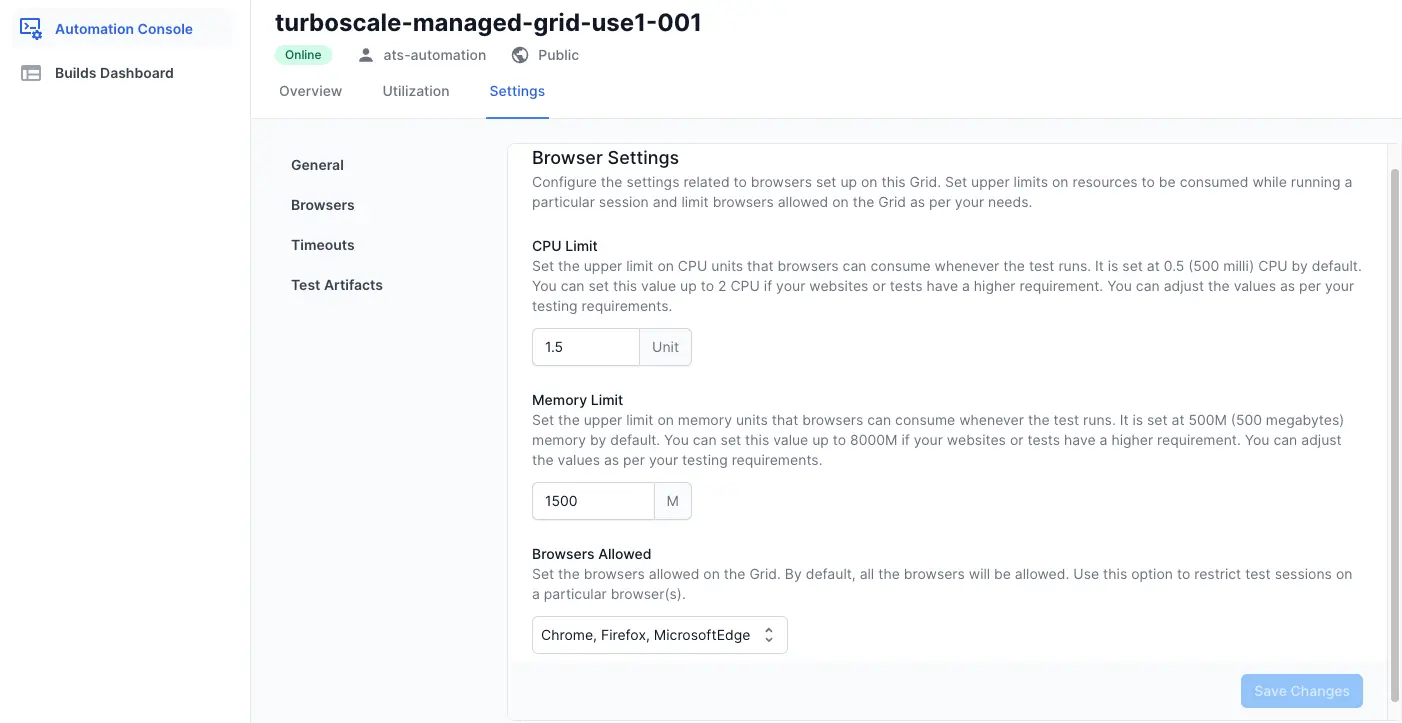Click the chevron on the browsers selector

coord(768,634)
